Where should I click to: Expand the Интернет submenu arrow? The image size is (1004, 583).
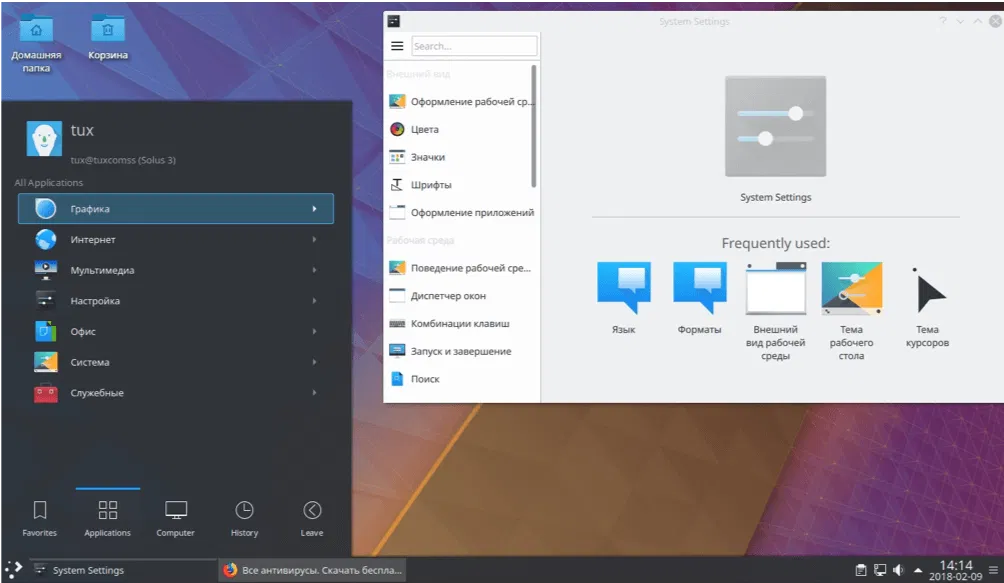(314, 239)
